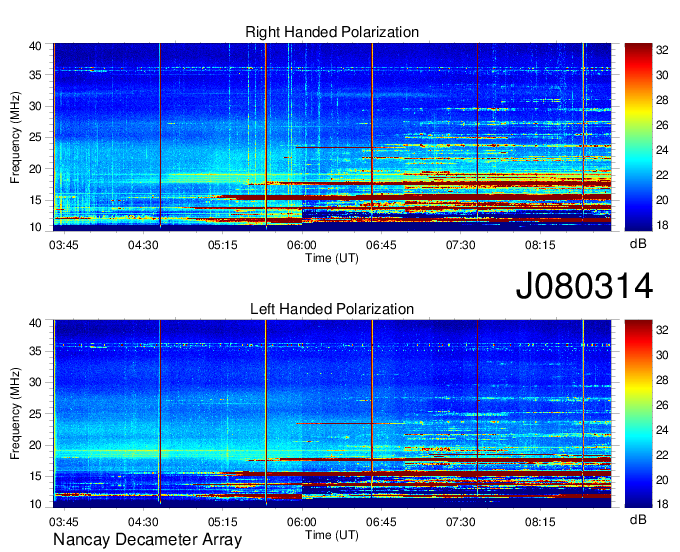The height and width of the screenshot is (552, 680).
Task: Click 06:00 time tick on Right Handed plot
Action: click(302, 245)
